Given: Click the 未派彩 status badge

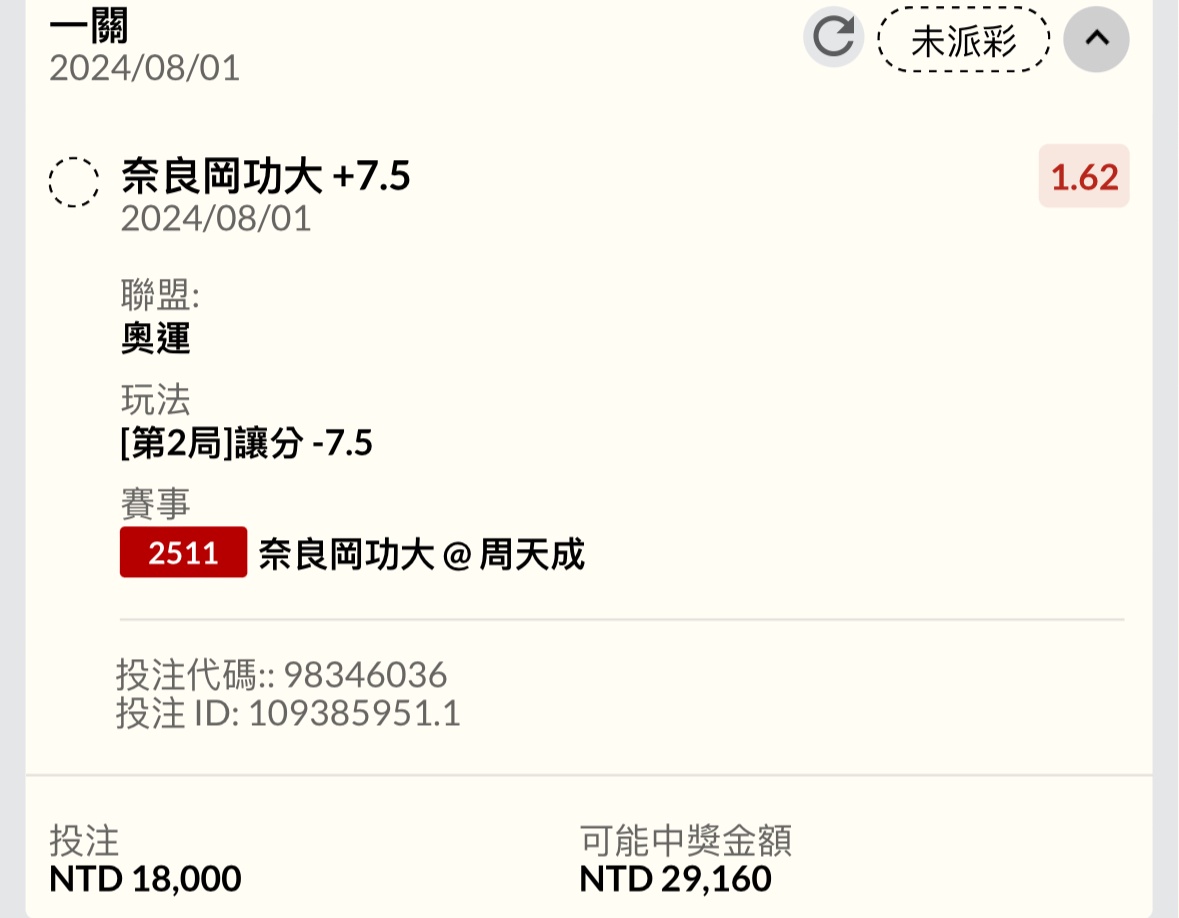Looking at the screenshot, I should point(963,41).
